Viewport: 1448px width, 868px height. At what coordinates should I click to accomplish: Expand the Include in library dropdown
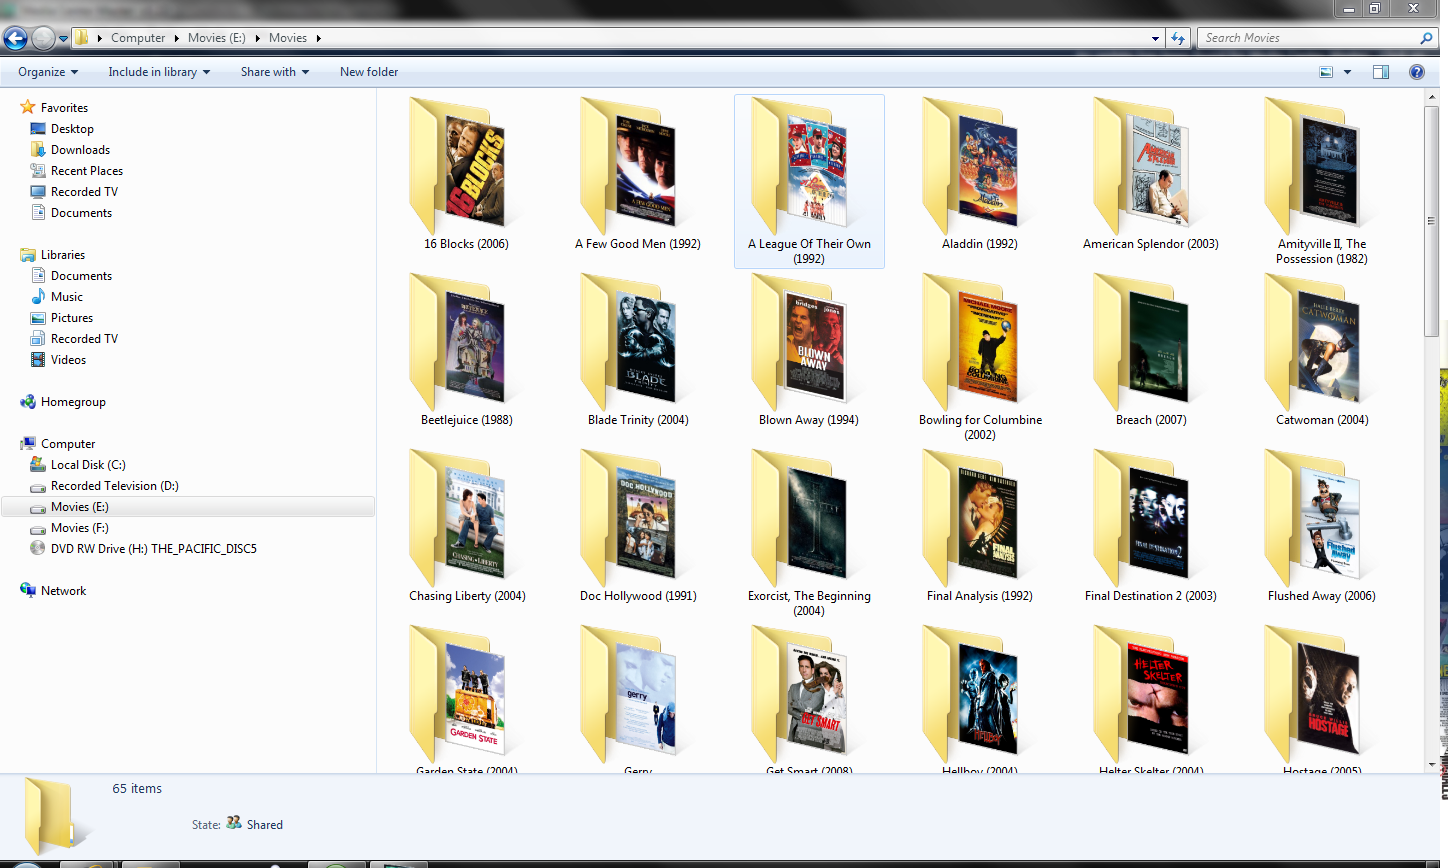coord(158,72)
